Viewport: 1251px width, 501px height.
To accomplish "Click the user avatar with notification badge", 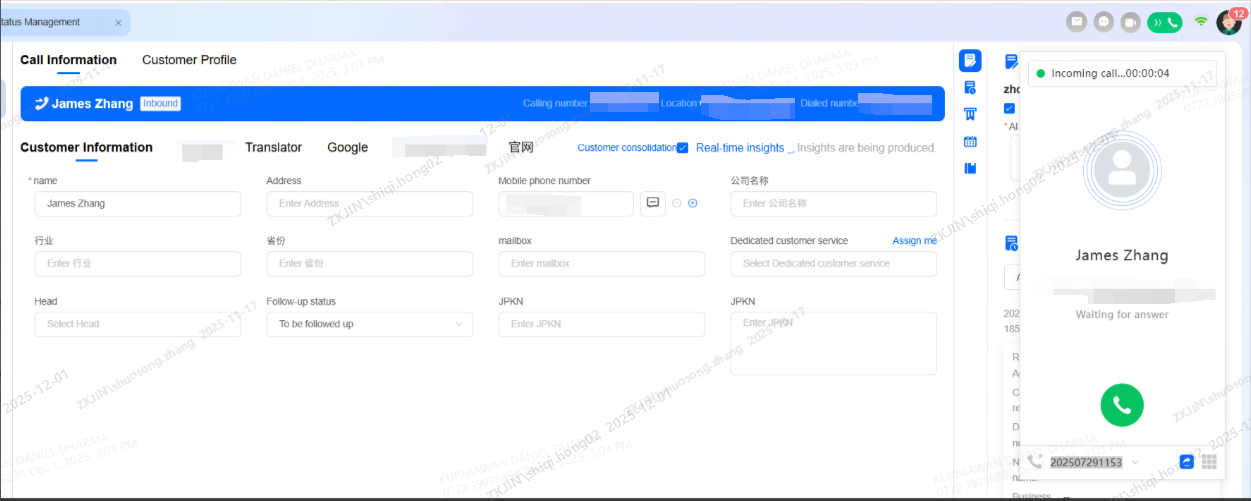I will (1228, 21).
